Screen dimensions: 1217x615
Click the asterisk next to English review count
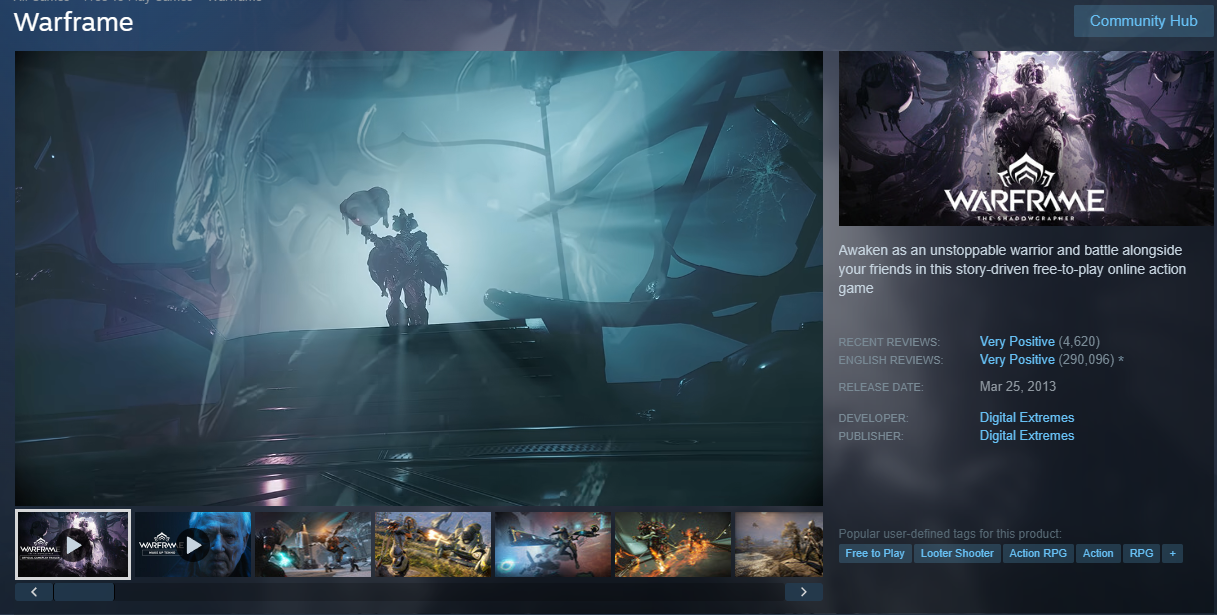1120,360
